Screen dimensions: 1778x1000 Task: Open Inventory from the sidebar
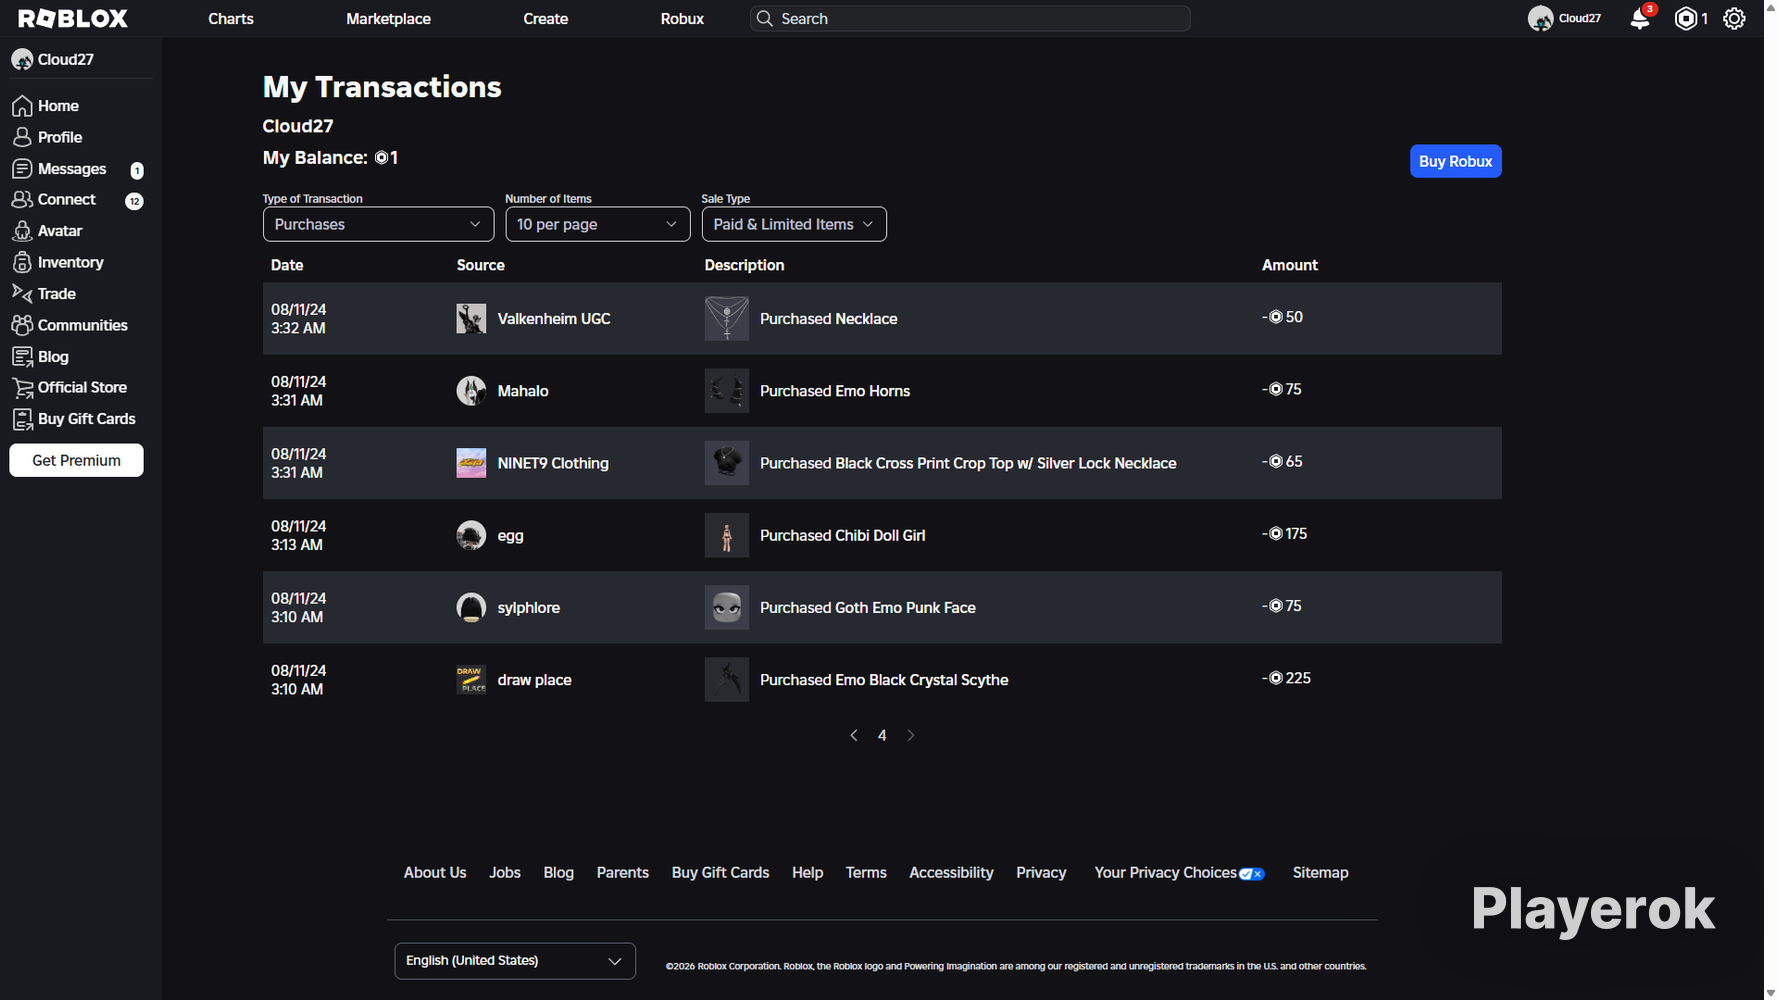click(58, 262)
